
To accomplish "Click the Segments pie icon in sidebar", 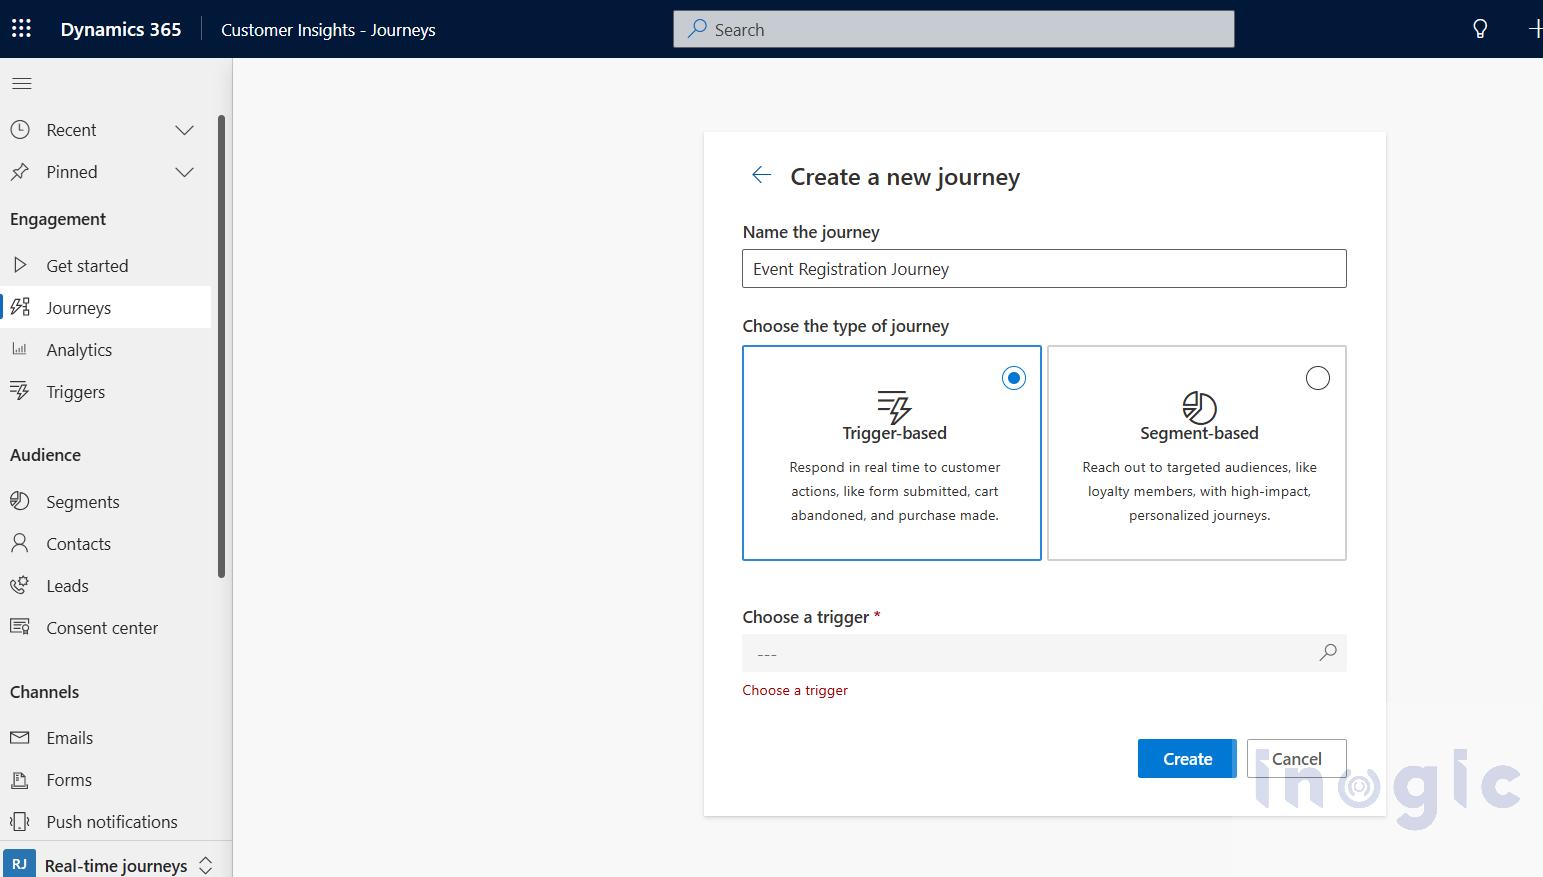I will 20,501.
